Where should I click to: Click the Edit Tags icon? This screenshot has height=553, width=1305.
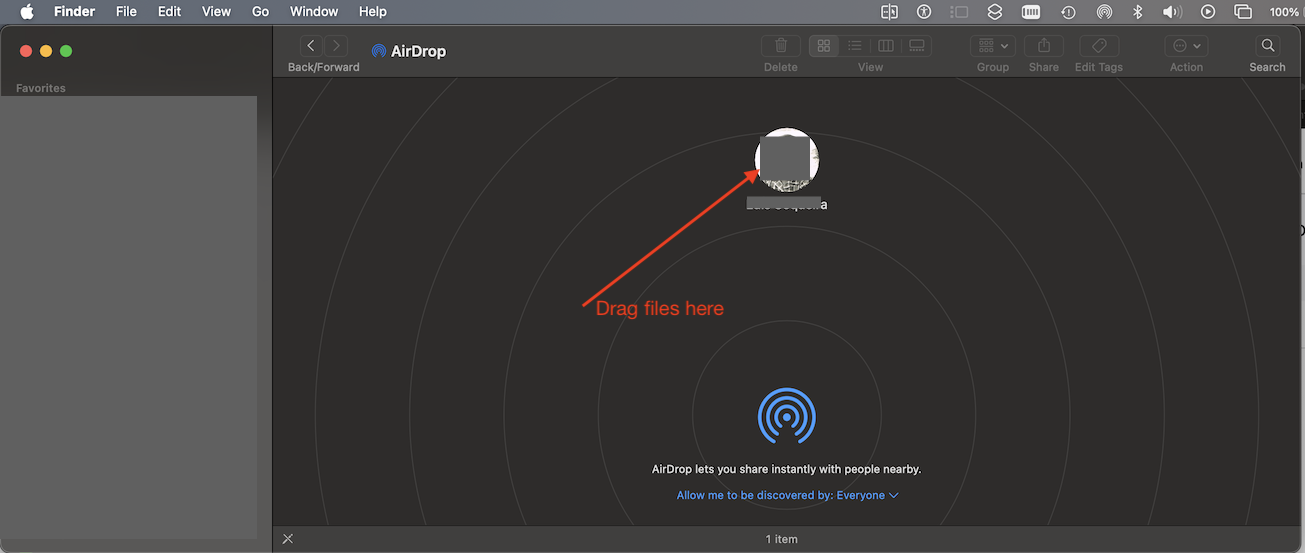click(1099, 46)
